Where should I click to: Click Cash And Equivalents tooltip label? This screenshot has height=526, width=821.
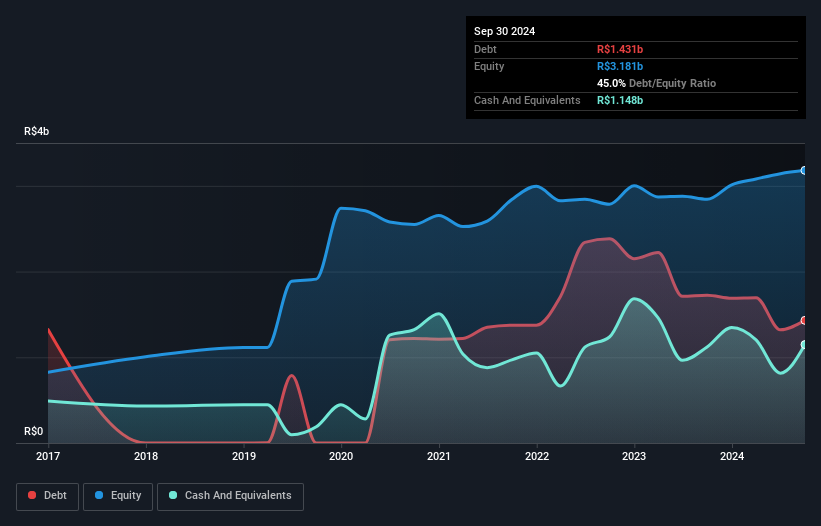click(x=527, y=100)
